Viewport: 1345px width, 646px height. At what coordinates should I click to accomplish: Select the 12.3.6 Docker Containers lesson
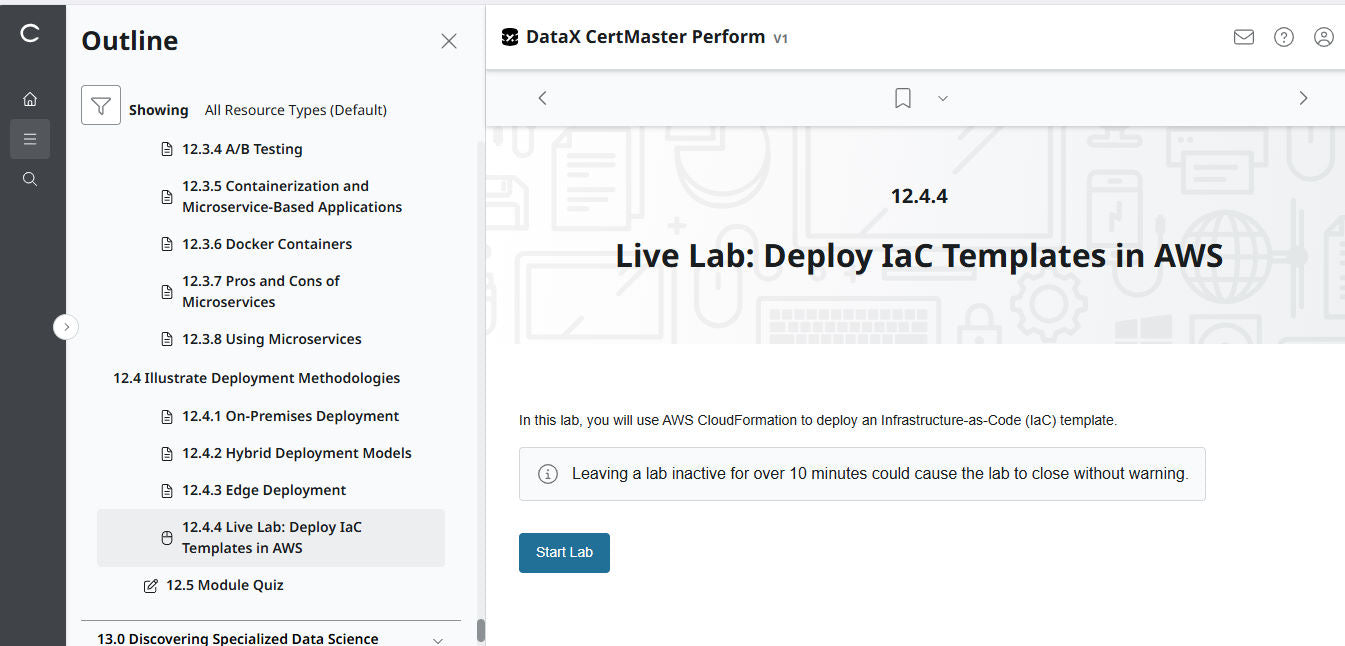(x=266, y=243)
